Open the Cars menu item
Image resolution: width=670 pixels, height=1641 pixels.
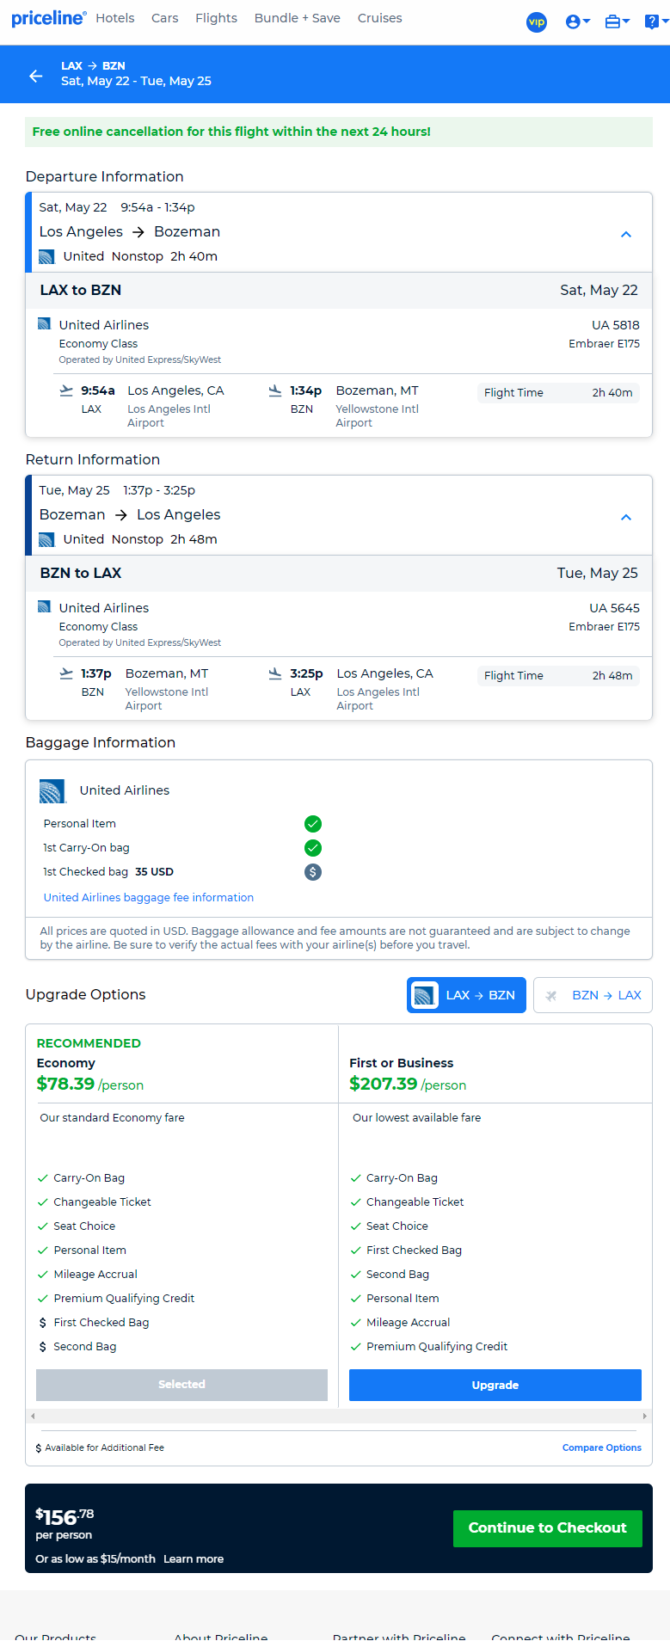[165, 18]
